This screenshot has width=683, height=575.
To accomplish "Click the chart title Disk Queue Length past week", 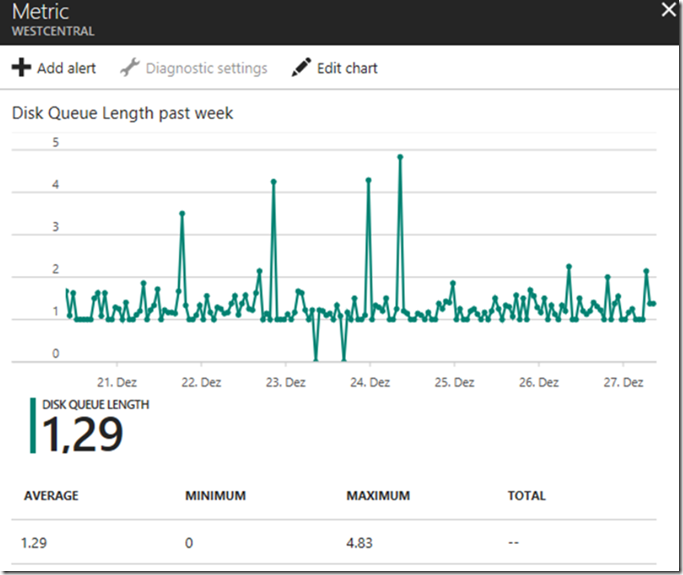I will [x=122, y=113].
